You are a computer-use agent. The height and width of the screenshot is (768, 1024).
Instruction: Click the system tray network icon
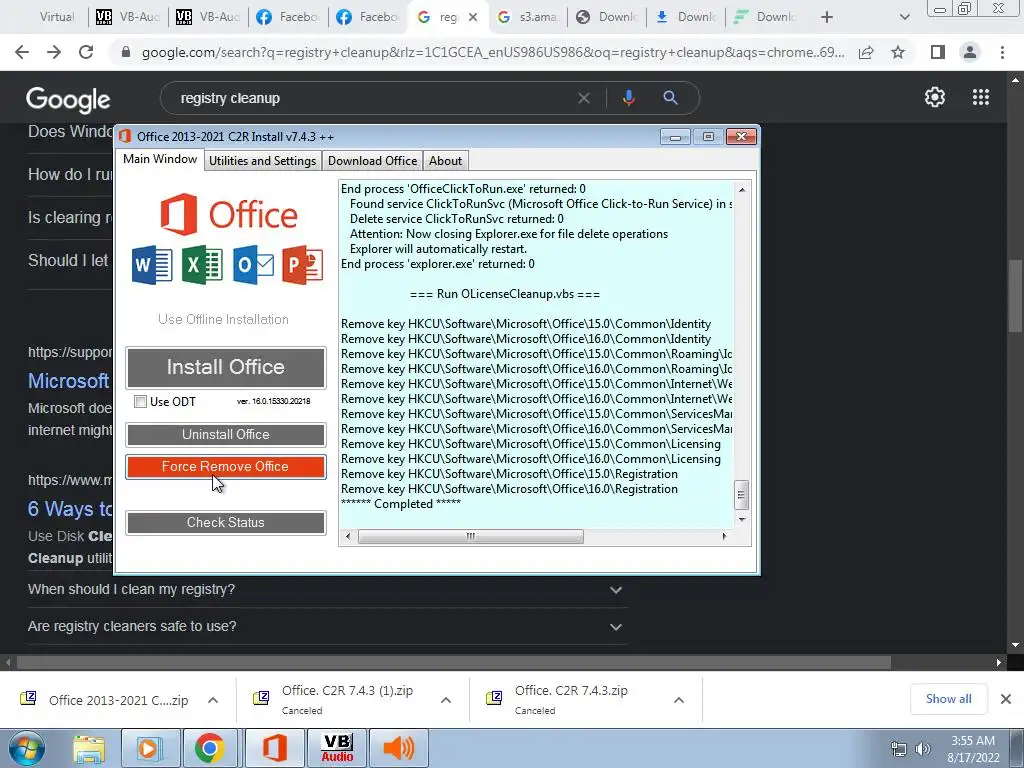[899, 749]
